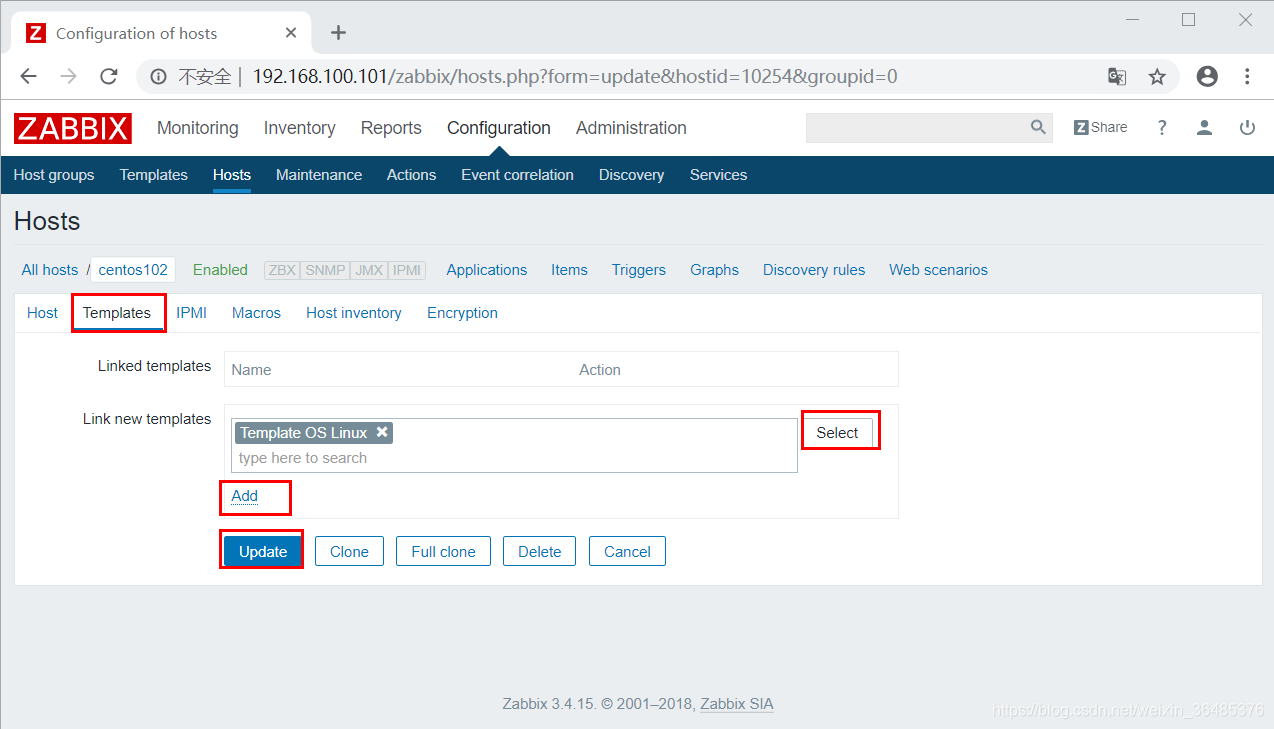The width and height of the screenshot is (1274, 729).
Task: Focus the Zabbix global search field
Action: click(917, 128)
